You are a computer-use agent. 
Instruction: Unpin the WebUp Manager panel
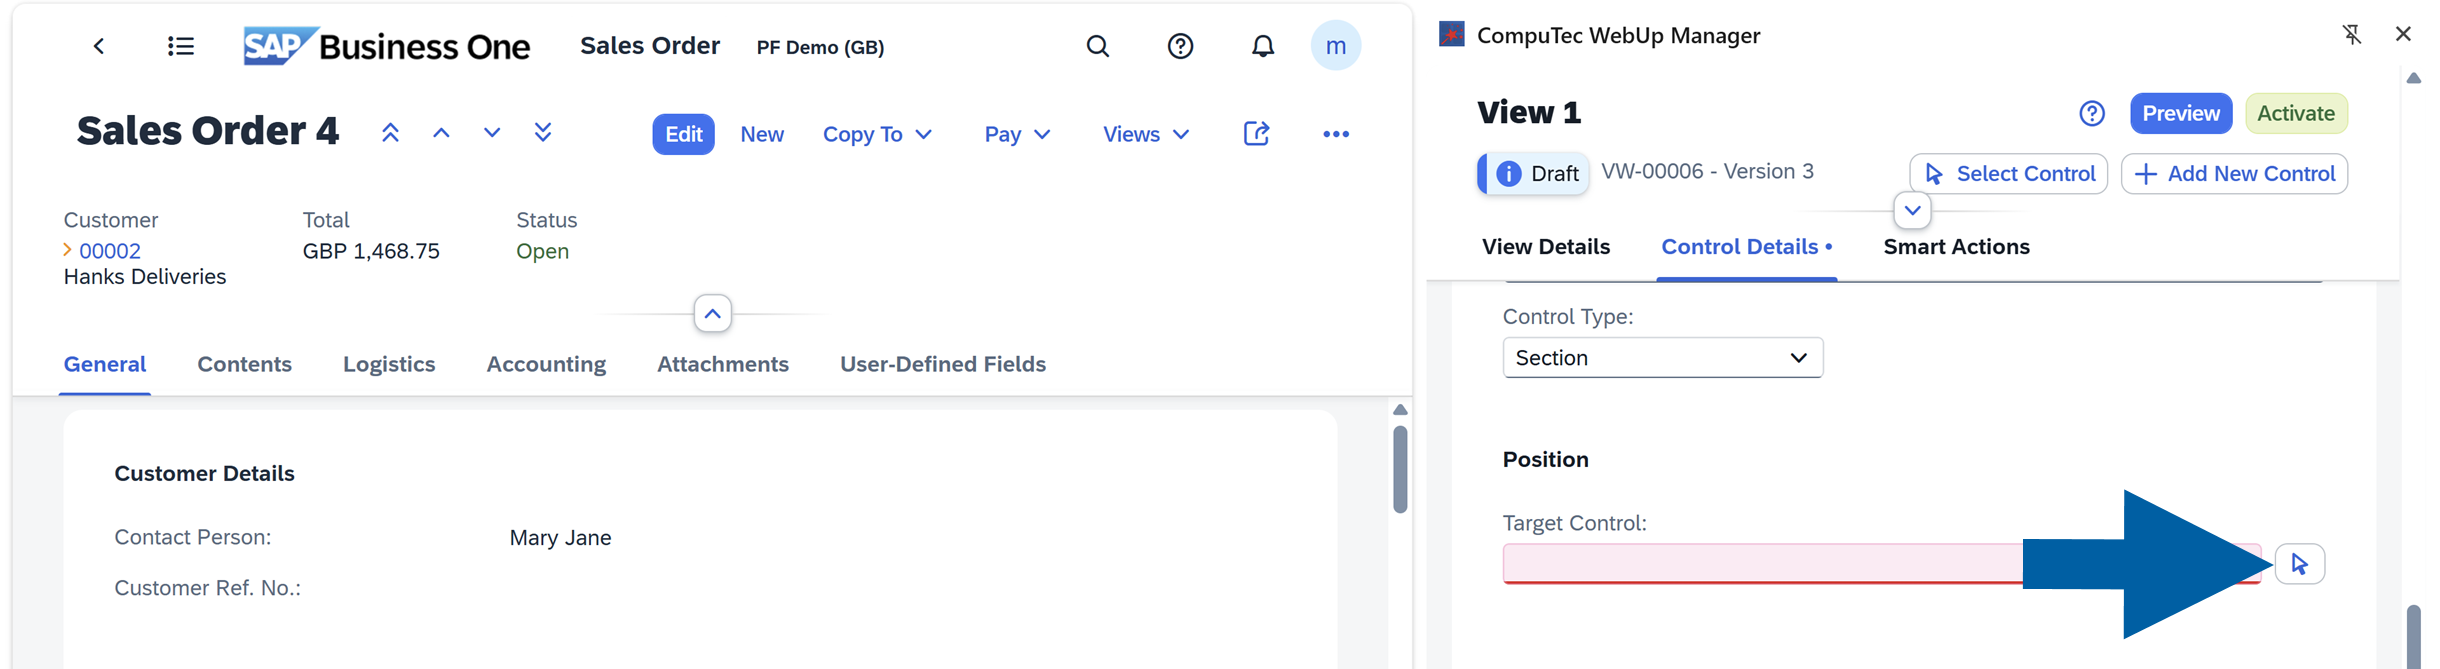coord(2352,35)
